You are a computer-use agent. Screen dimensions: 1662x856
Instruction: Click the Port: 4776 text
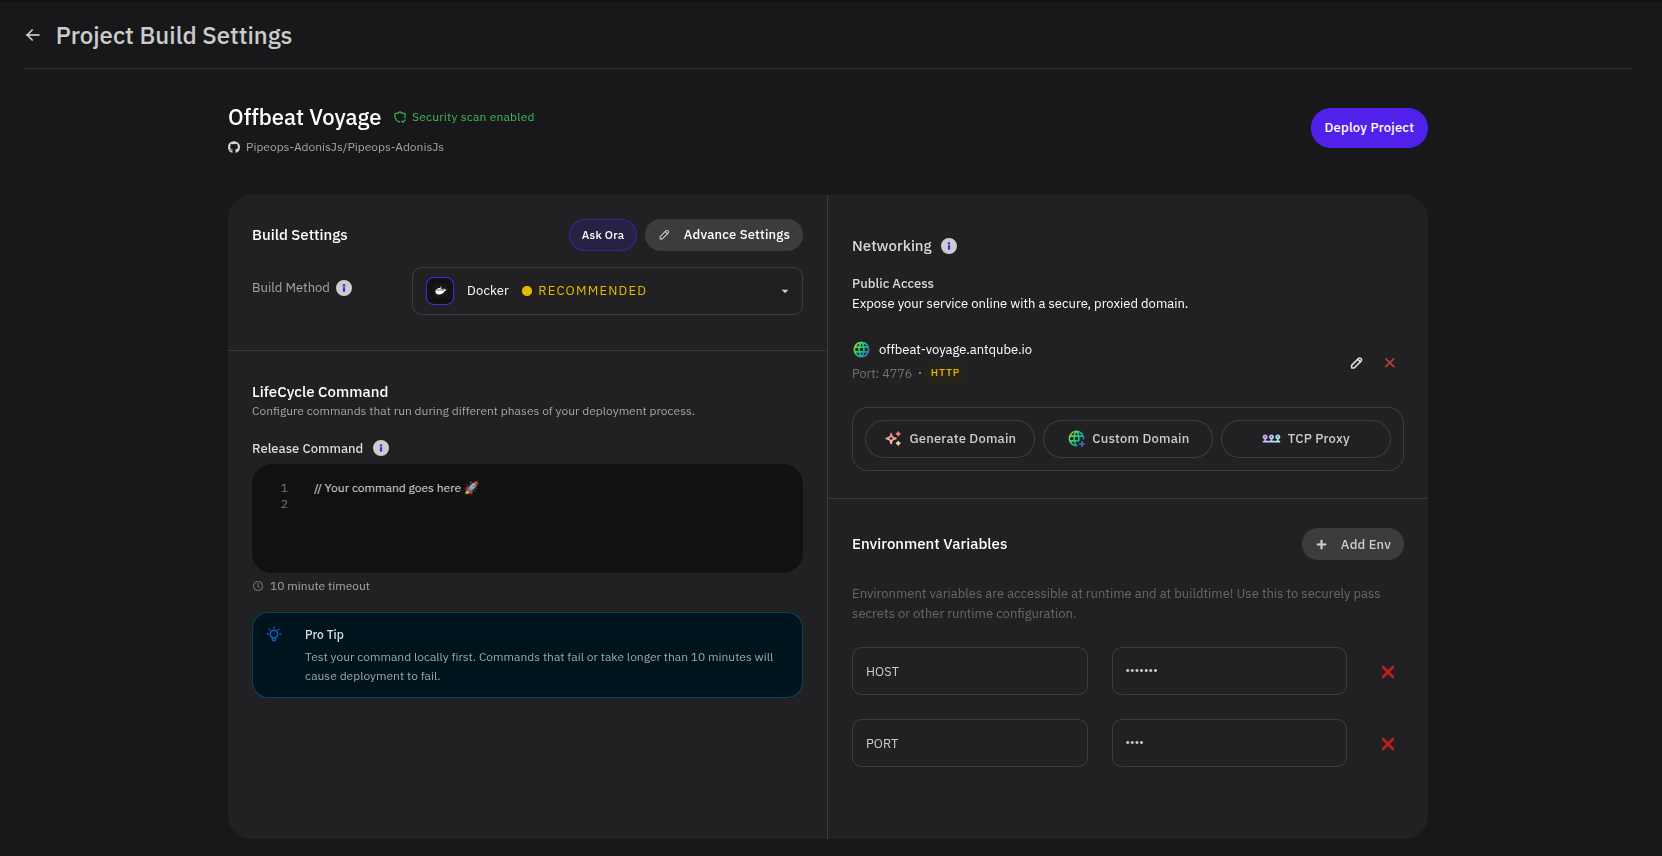[882, 373]
